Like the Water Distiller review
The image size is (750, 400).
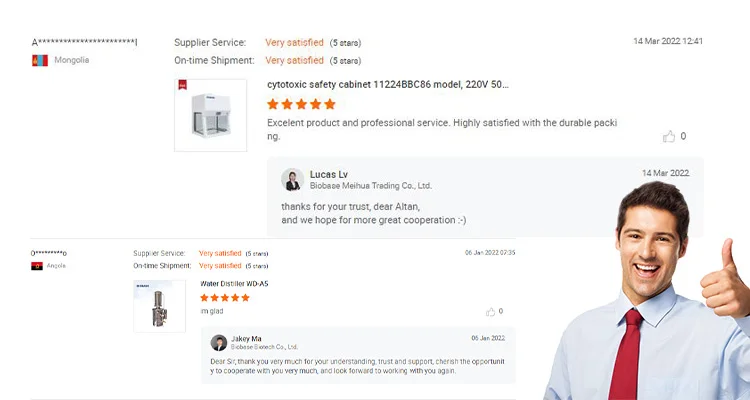[490, 311]
